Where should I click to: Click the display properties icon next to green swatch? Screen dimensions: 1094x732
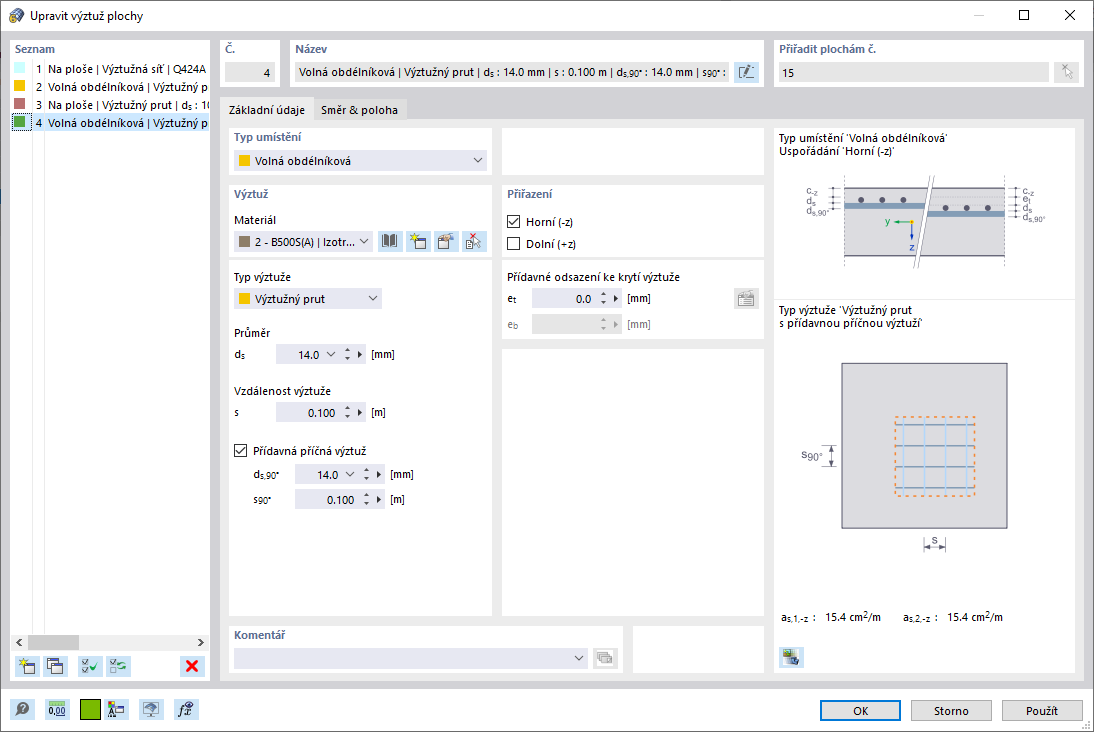[116, 710]
